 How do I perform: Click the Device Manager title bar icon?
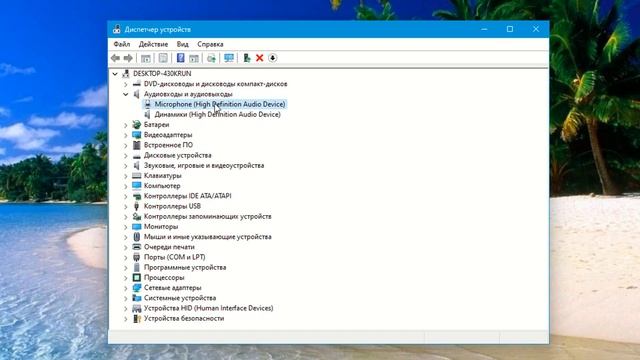117,29
